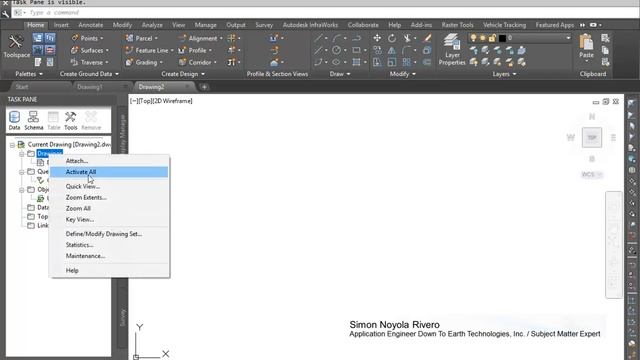This screenshot has width=640, height=360.
Task: Open the layer name dropdown
Action: [568, 38]
